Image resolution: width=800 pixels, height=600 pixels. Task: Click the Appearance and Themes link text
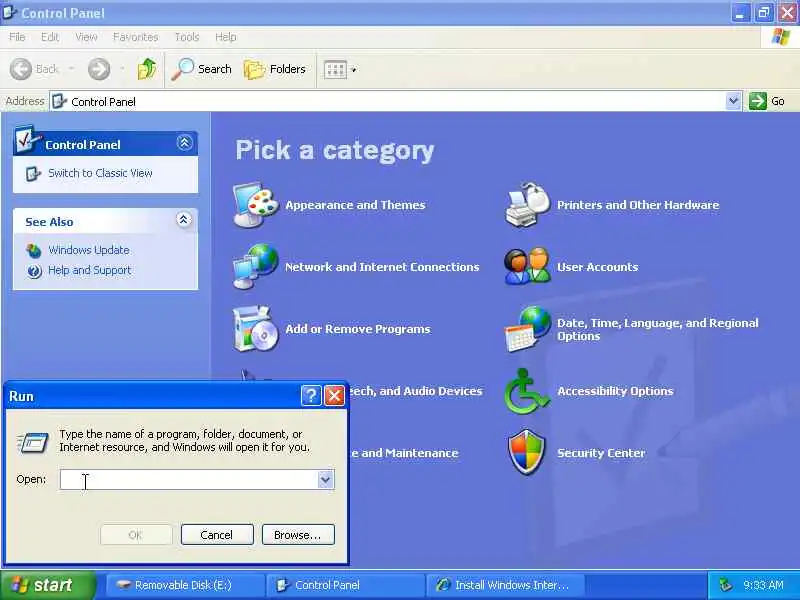coord(355,205)
